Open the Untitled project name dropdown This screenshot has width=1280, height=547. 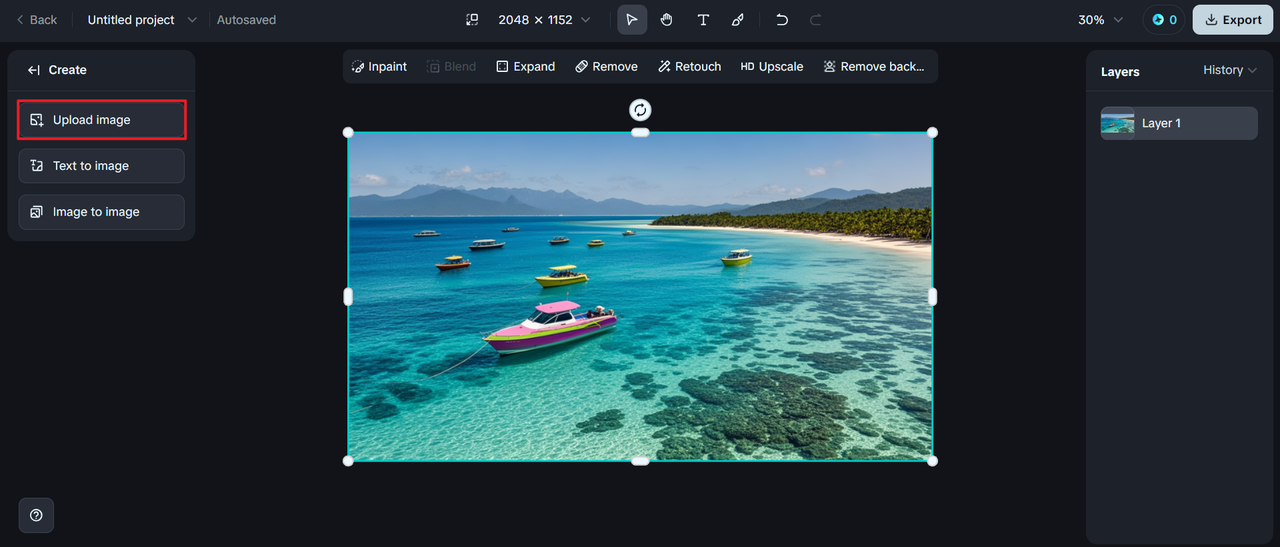(142, 20)
